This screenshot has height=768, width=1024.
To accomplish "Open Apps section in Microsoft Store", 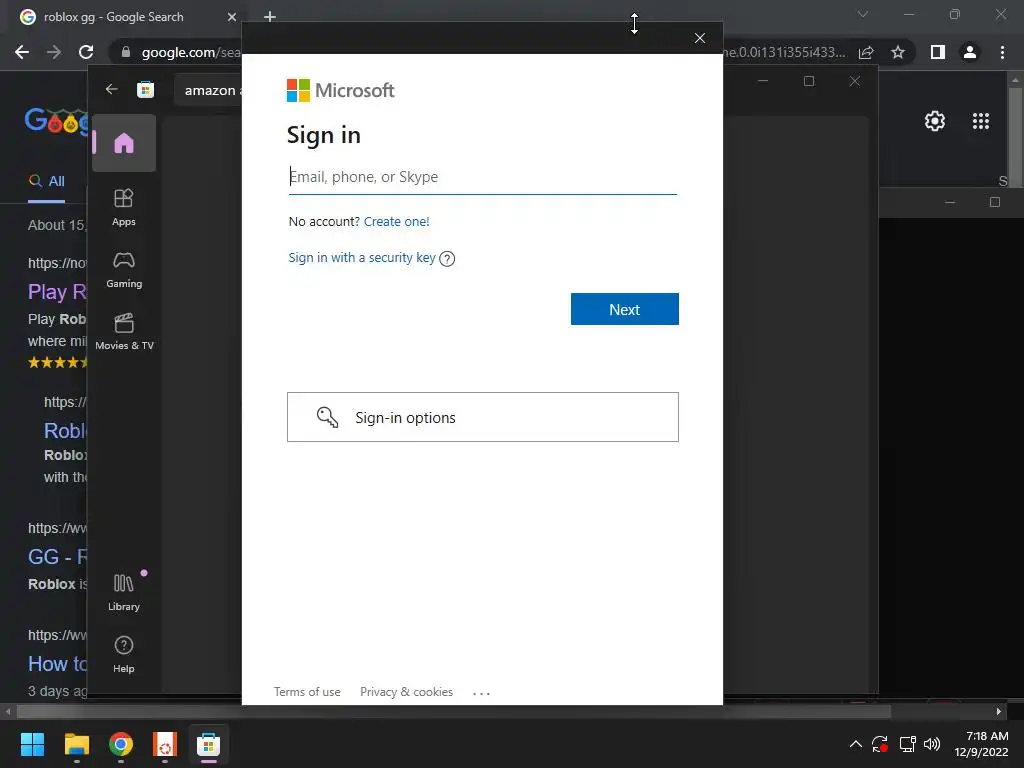I will pos(123,207).
